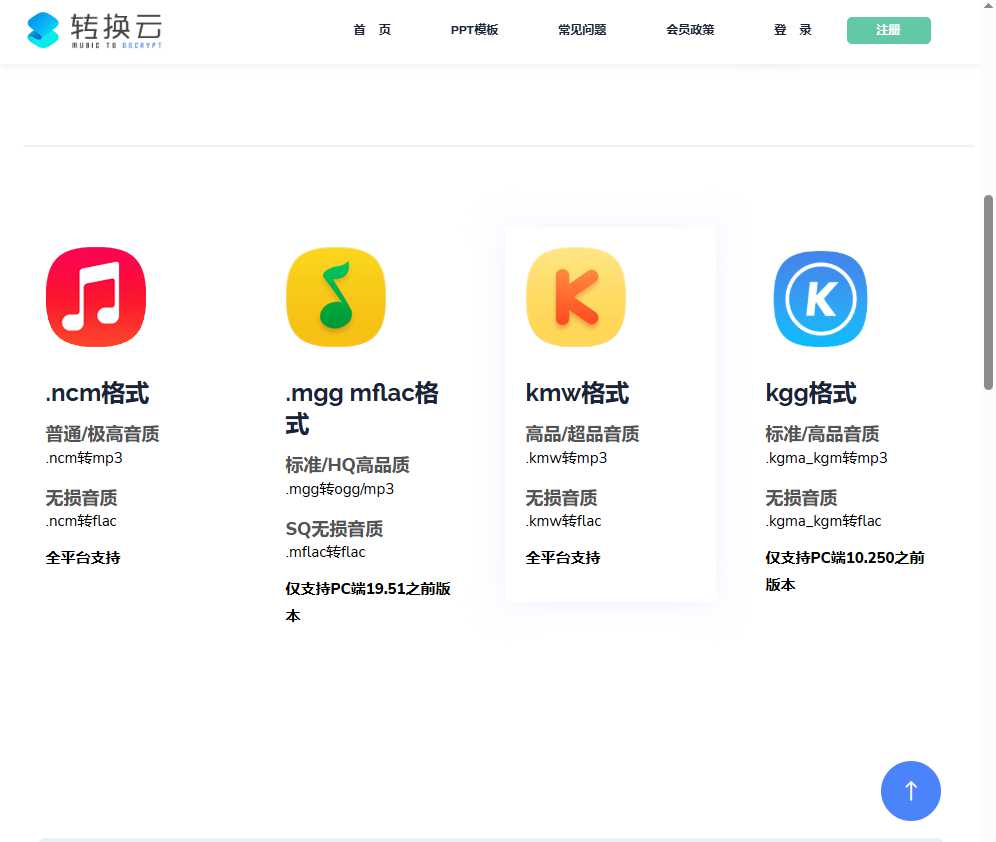Click the NetEase Cloud Music .ncm format icon
This screenshot has height=842, width=996.
point(95,296)
